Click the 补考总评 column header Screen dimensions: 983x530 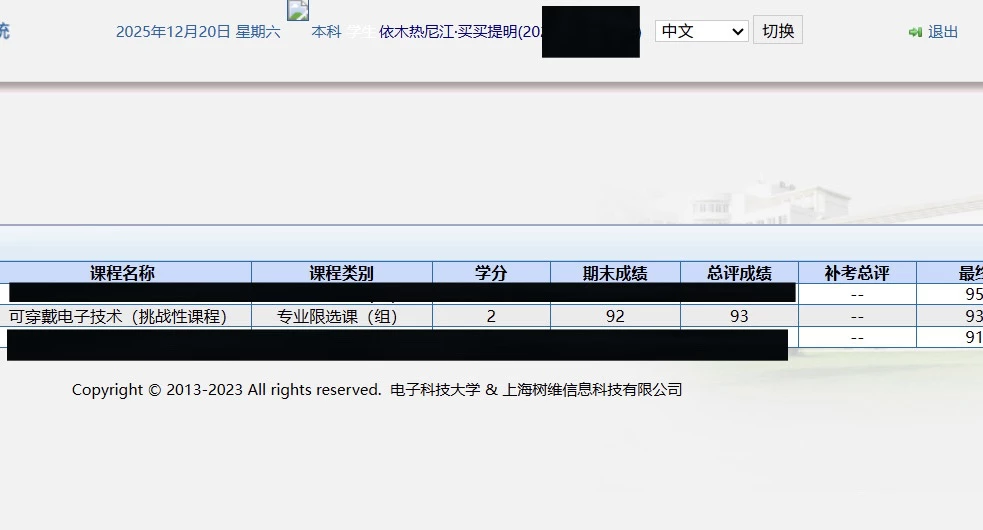click(857, 273)
